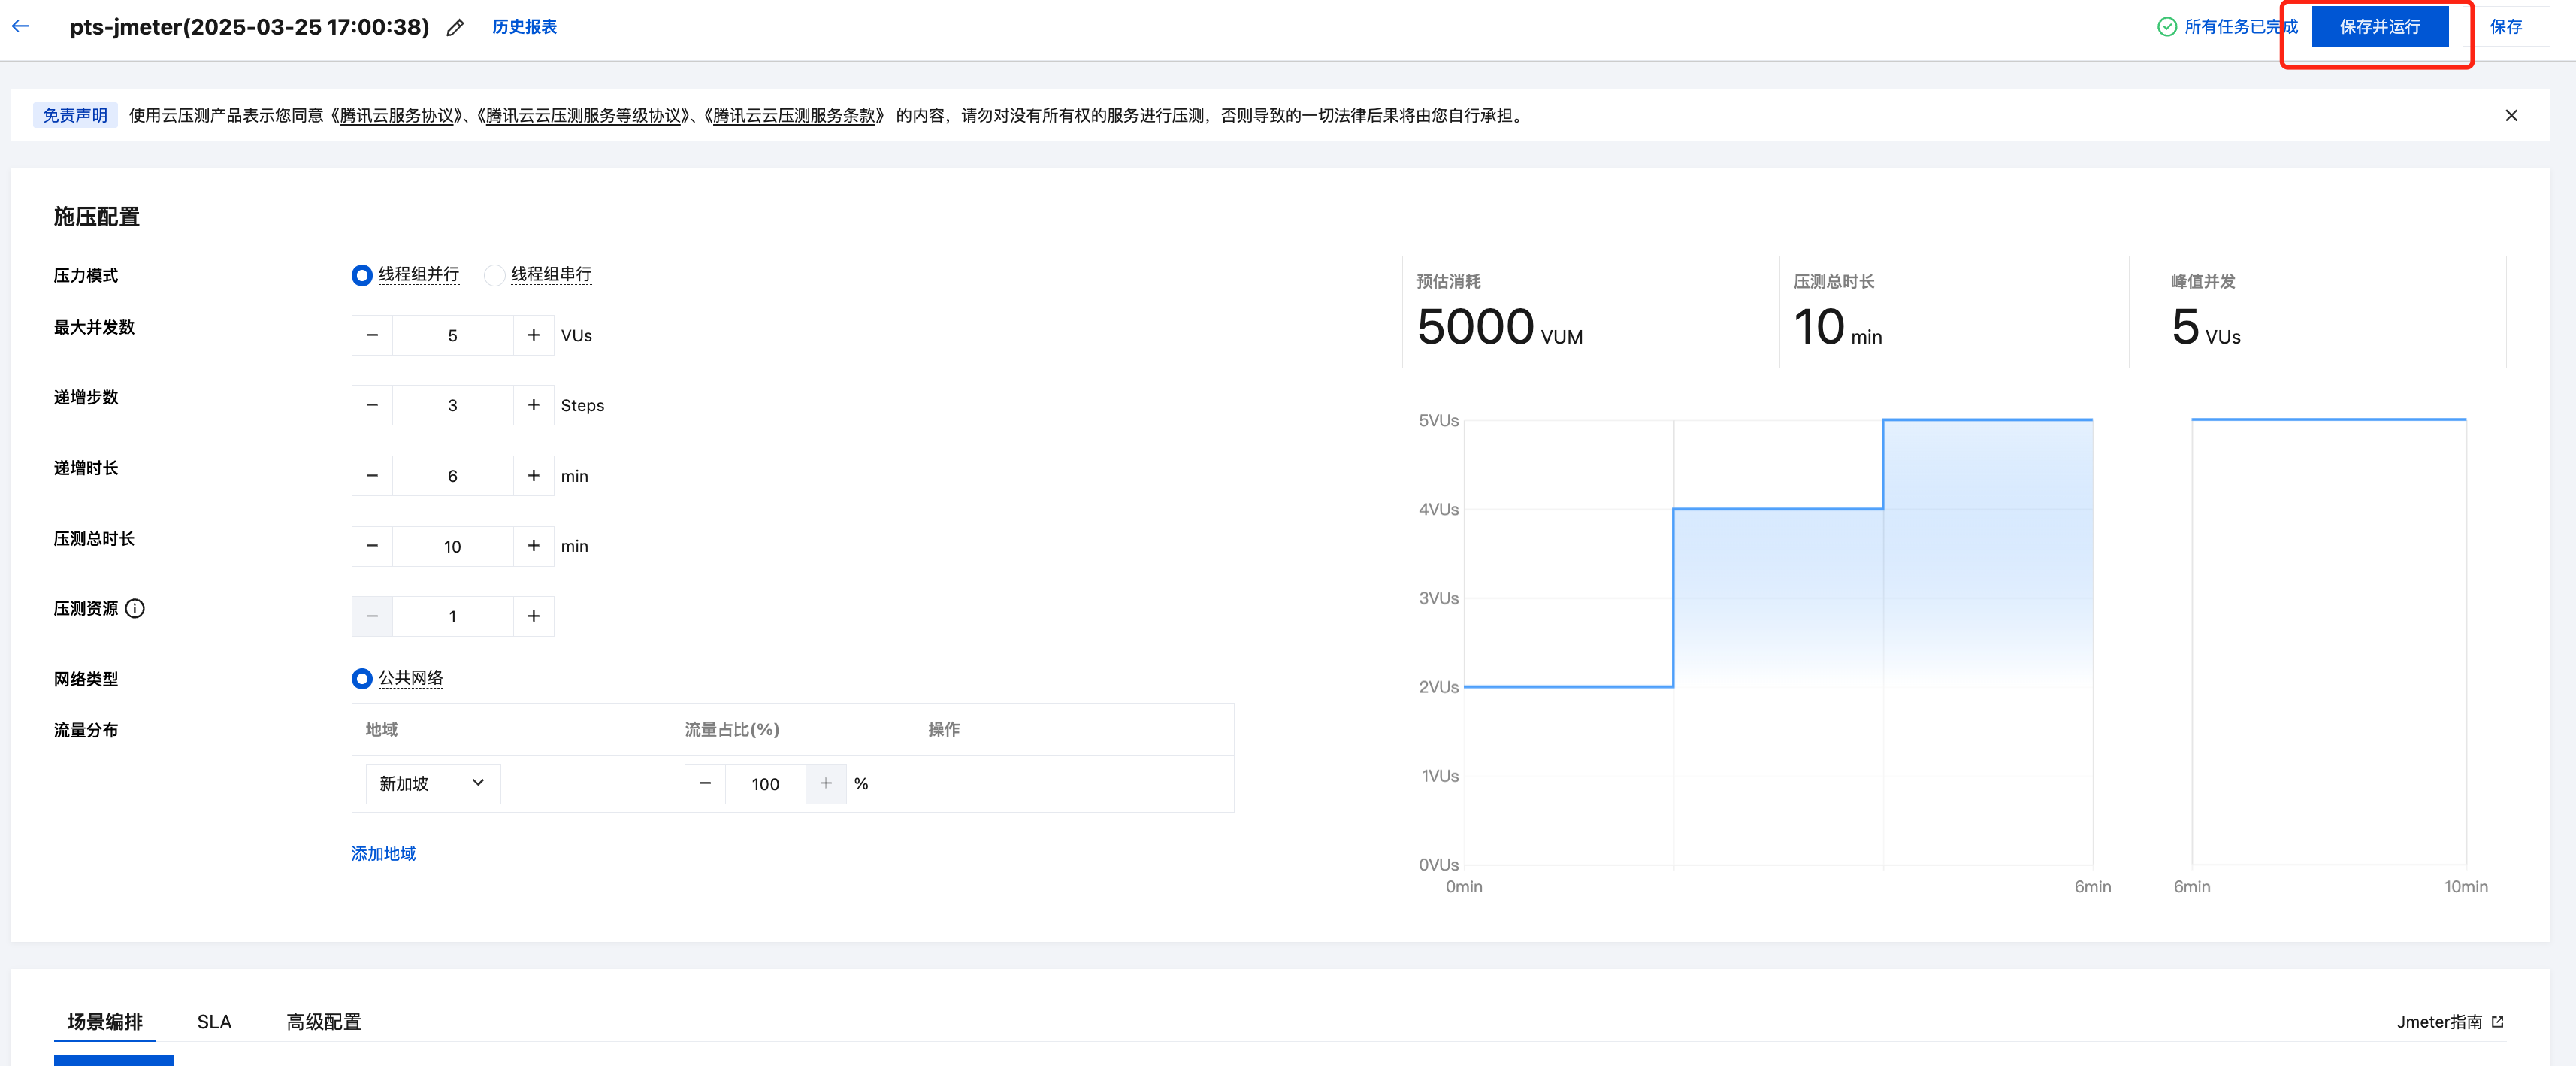Dismiss the disclaimer banner with X

2511,115
